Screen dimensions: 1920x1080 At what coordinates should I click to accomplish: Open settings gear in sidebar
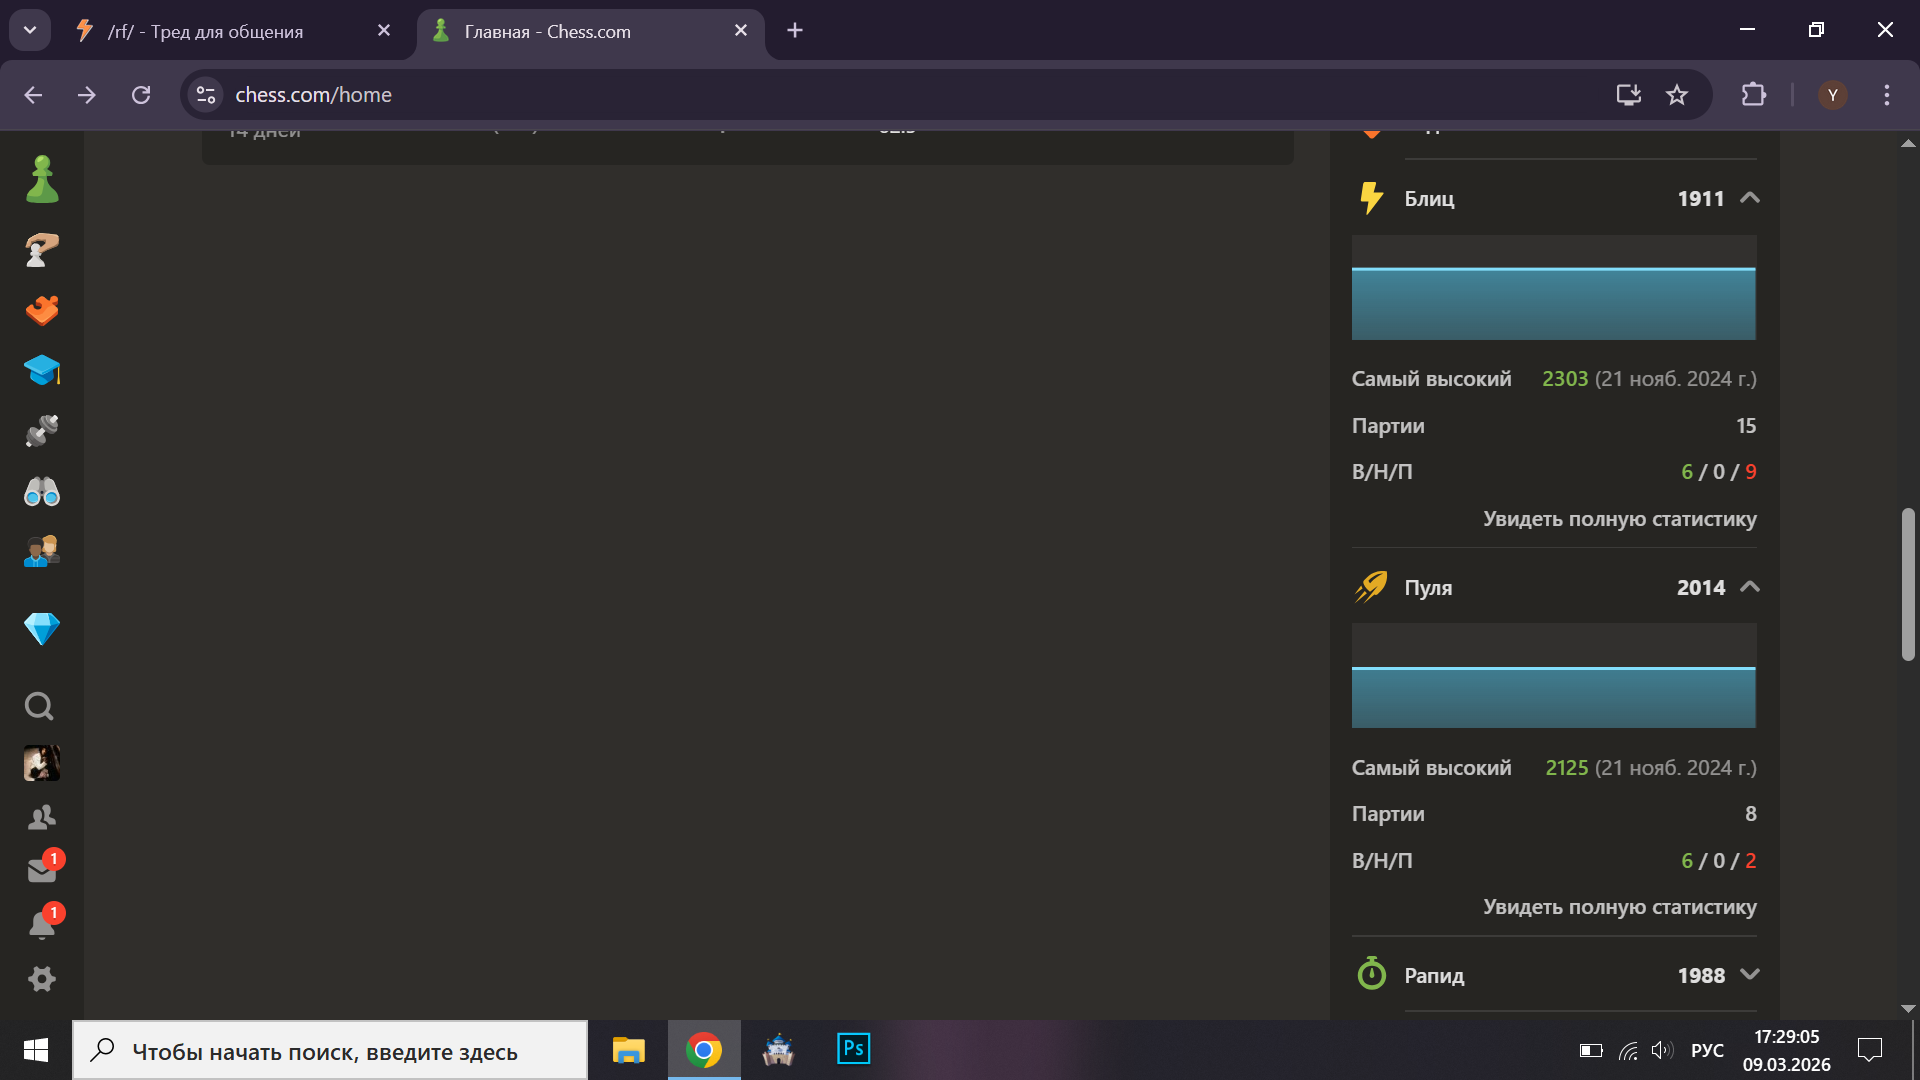point(42,979)
